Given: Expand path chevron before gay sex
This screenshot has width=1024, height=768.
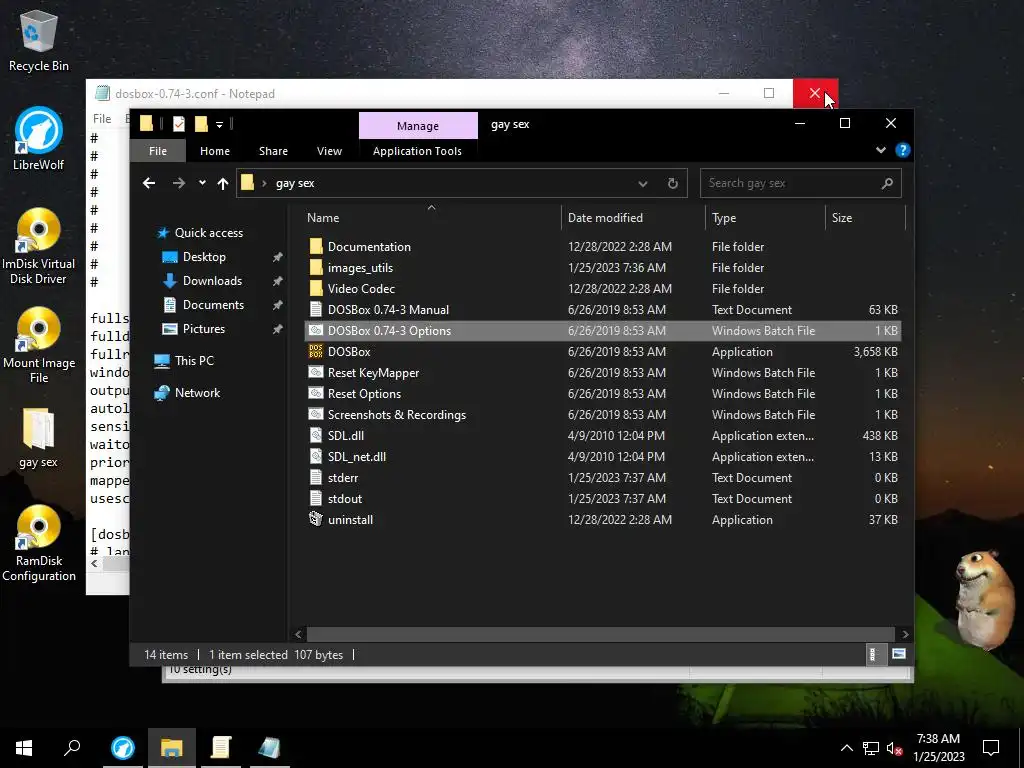Looking at the screenshot, I should point(264,184).
